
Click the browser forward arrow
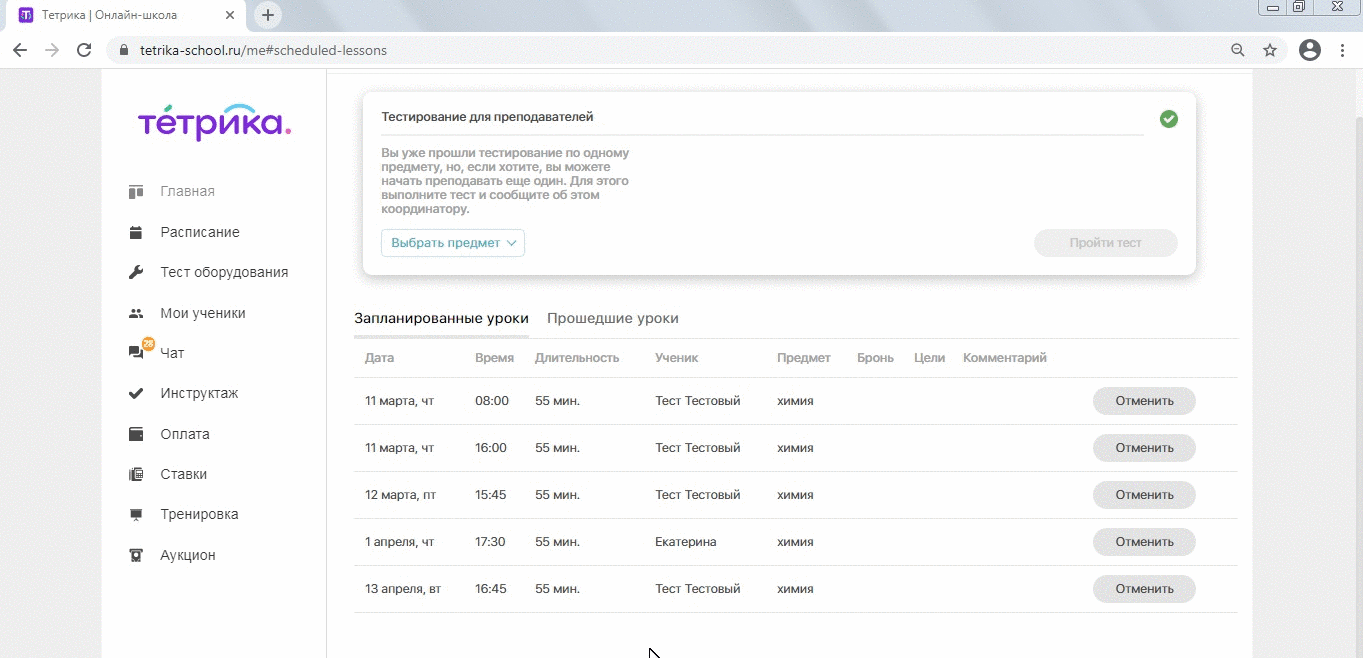52,50
